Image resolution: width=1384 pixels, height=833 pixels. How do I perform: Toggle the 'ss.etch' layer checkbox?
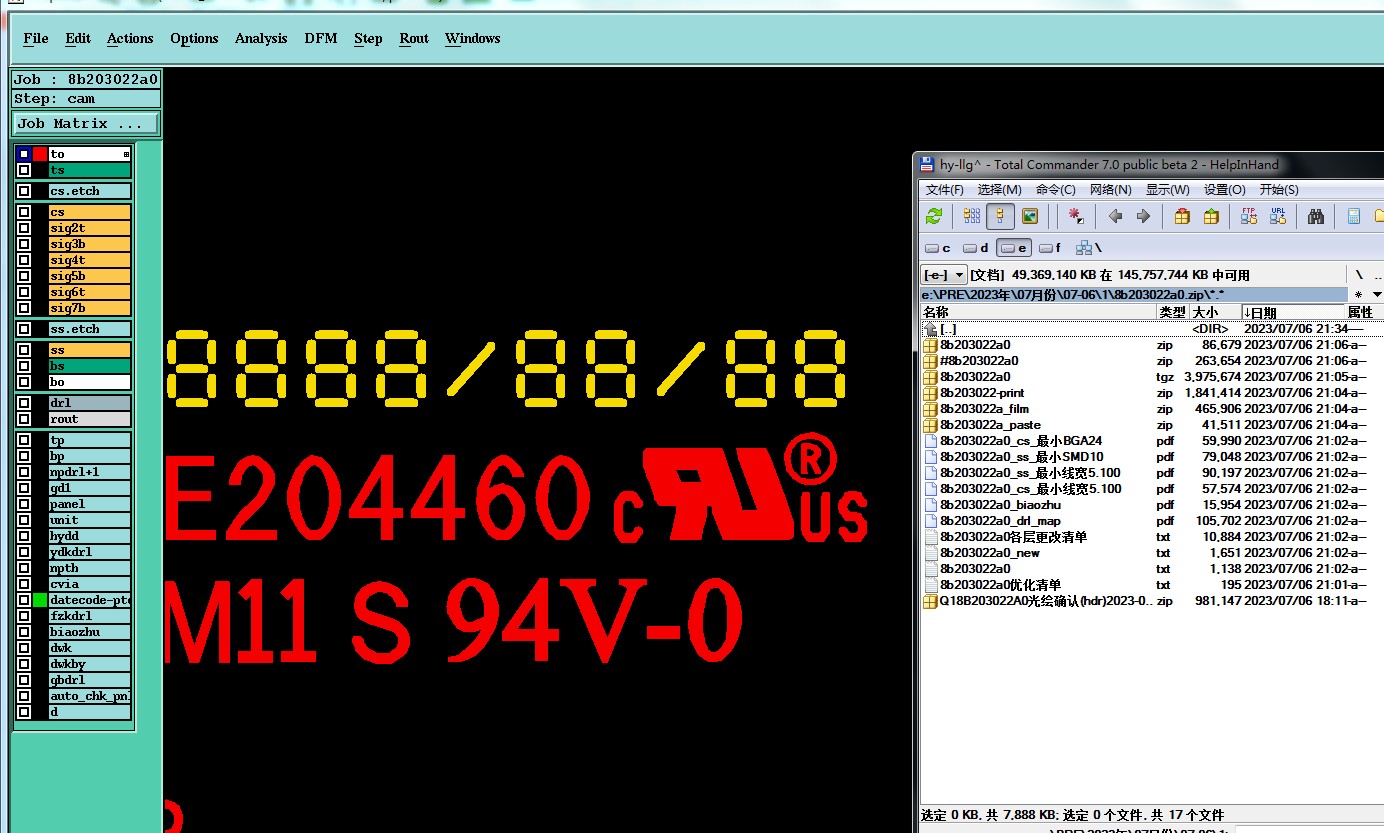click(24, 329)
